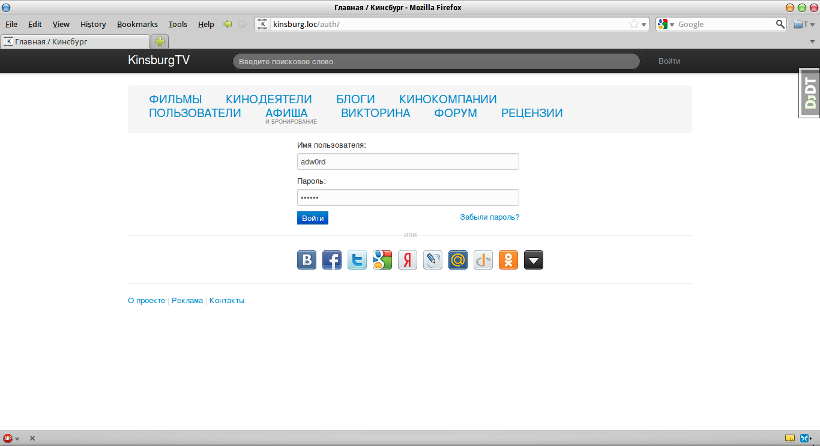Focus the site search word field
Viewport: 820px width, 446px height.
click(435, 61)
